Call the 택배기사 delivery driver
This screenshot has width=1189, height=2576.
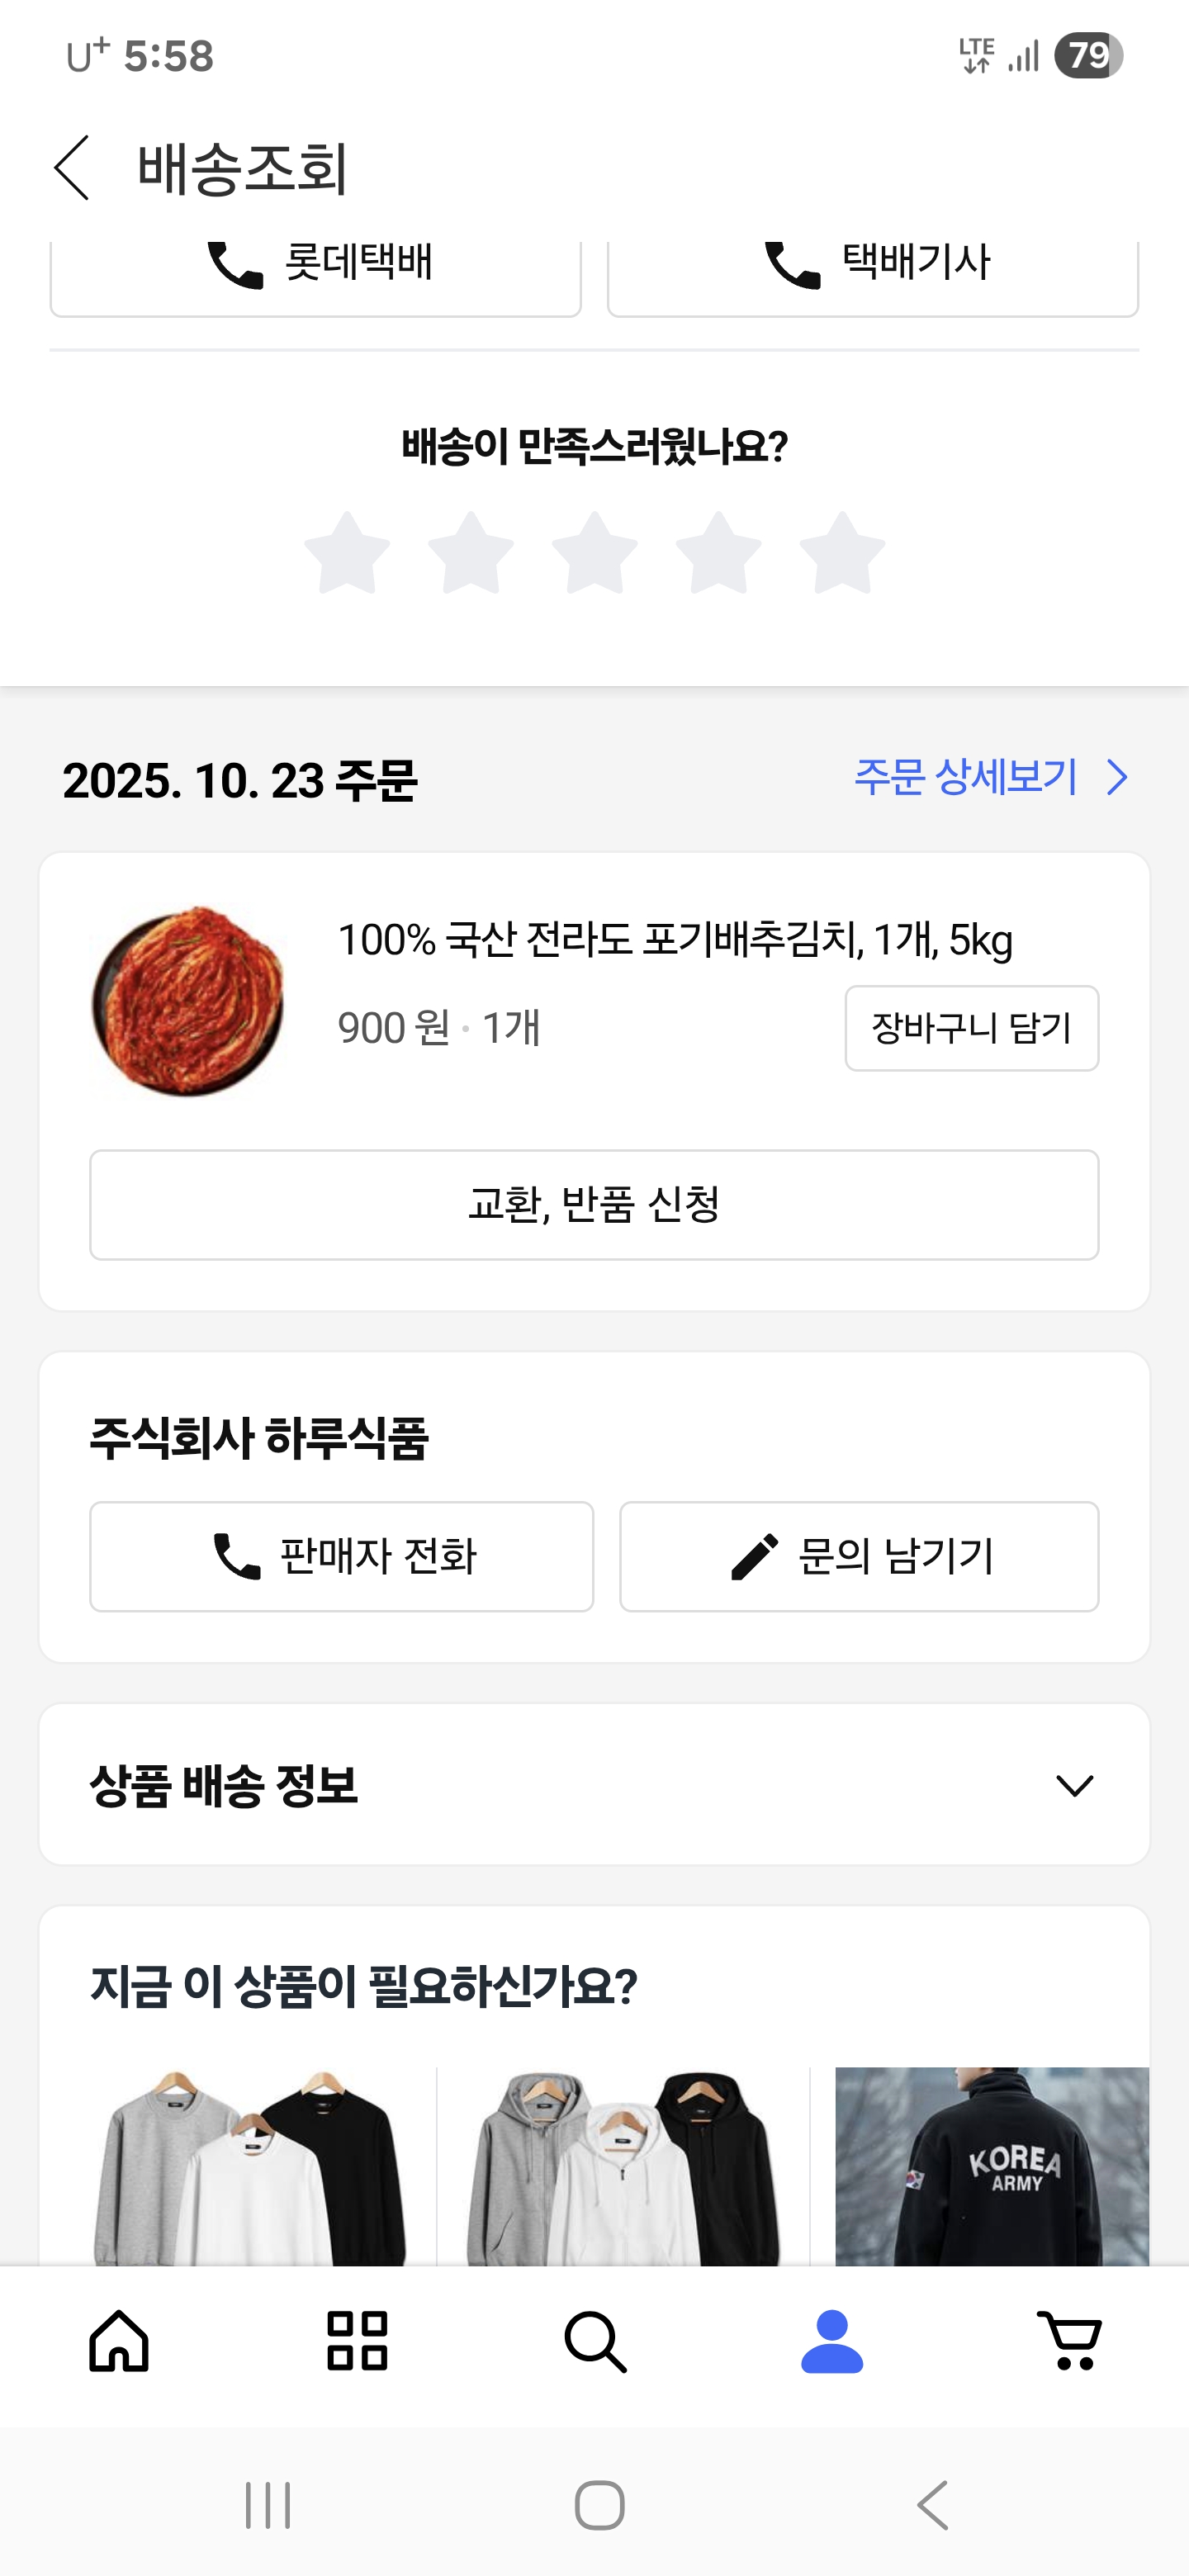coord(873,268)
